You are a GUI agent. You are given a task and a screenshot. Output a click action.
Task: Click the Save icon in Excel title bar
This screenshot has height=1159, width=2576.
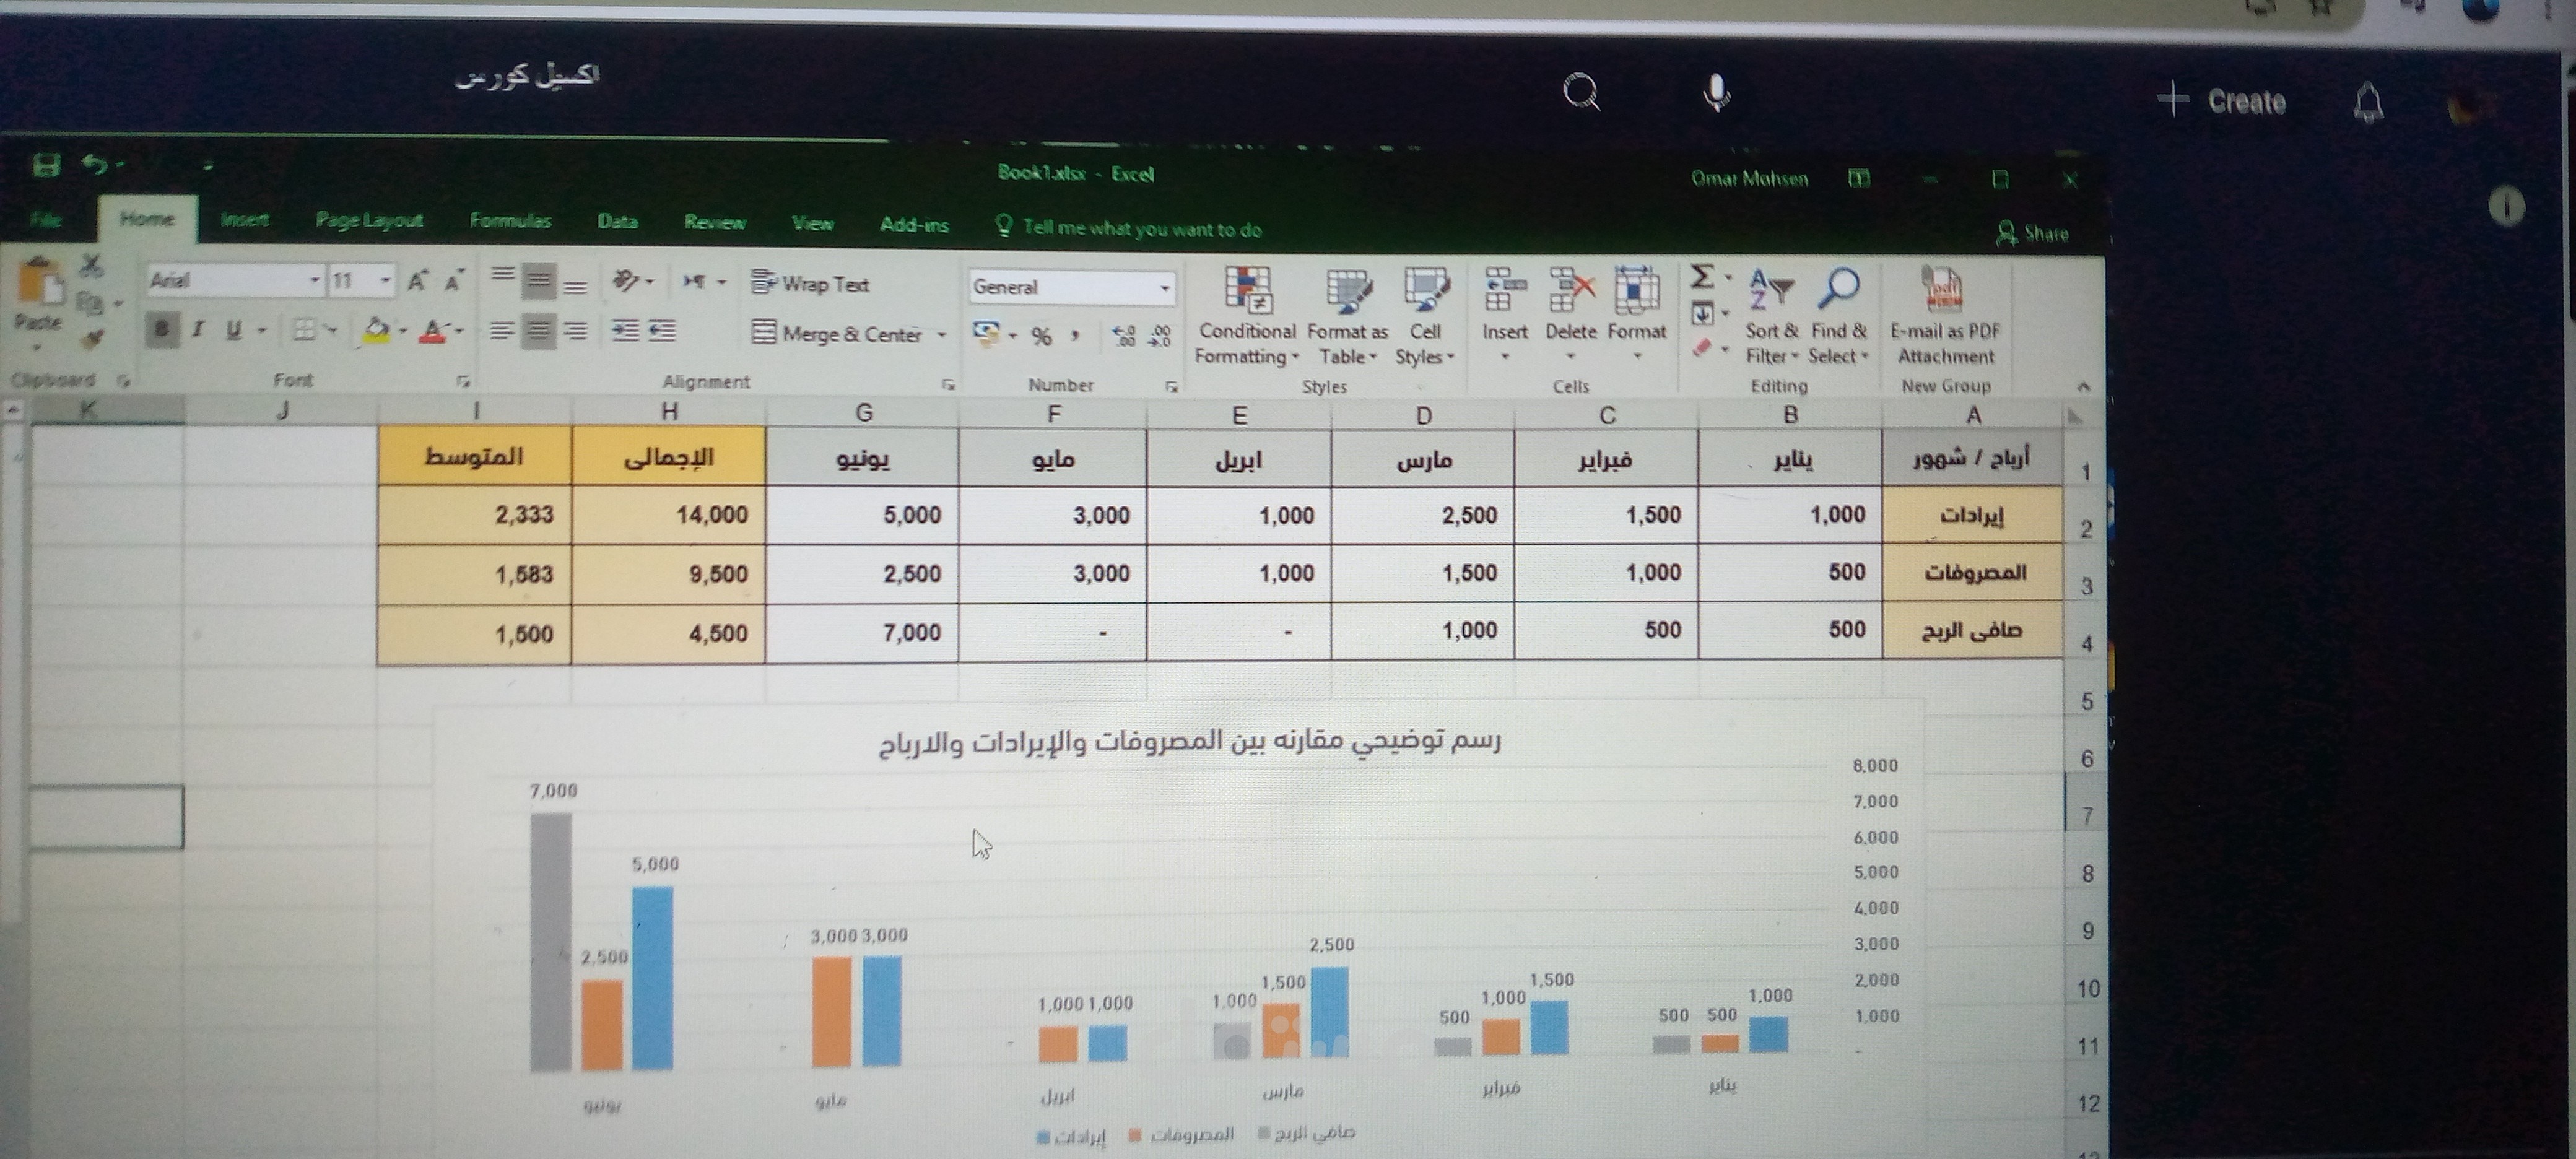[x=46, y=165]
